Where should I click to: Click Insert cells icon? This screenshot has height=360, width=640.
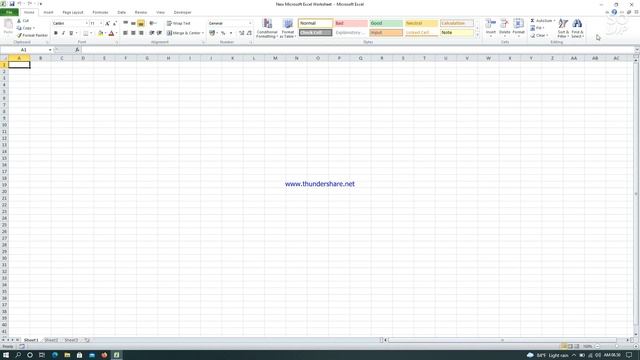(x=491, y=28)
